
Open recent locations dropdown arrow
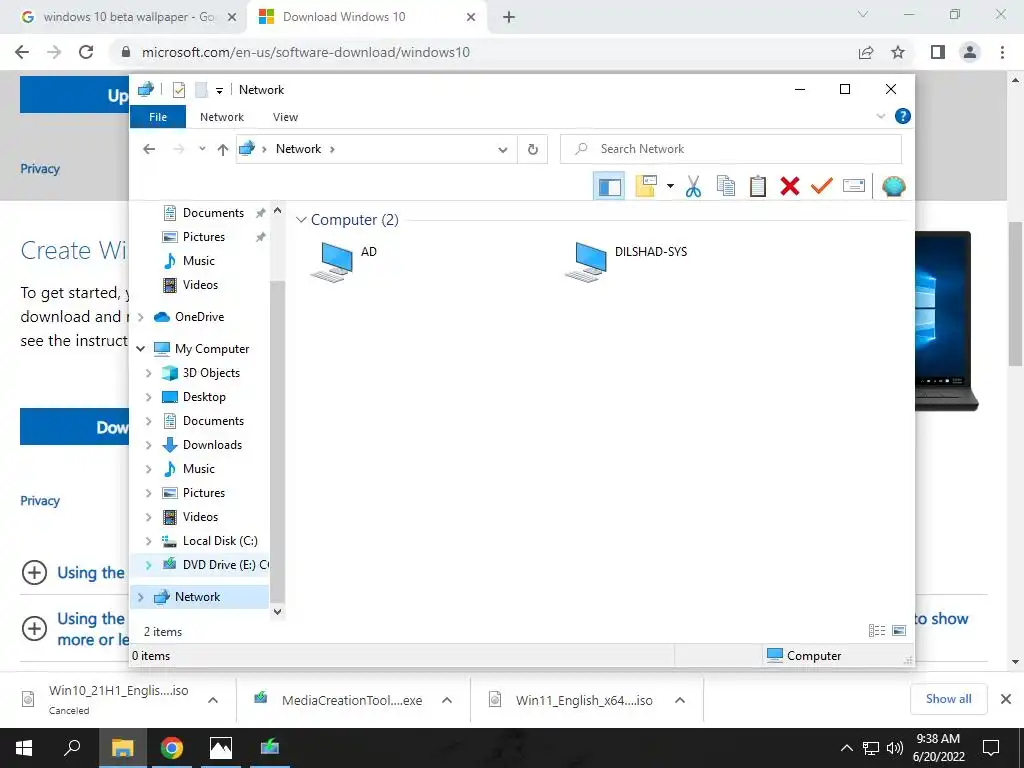(202, 150)
